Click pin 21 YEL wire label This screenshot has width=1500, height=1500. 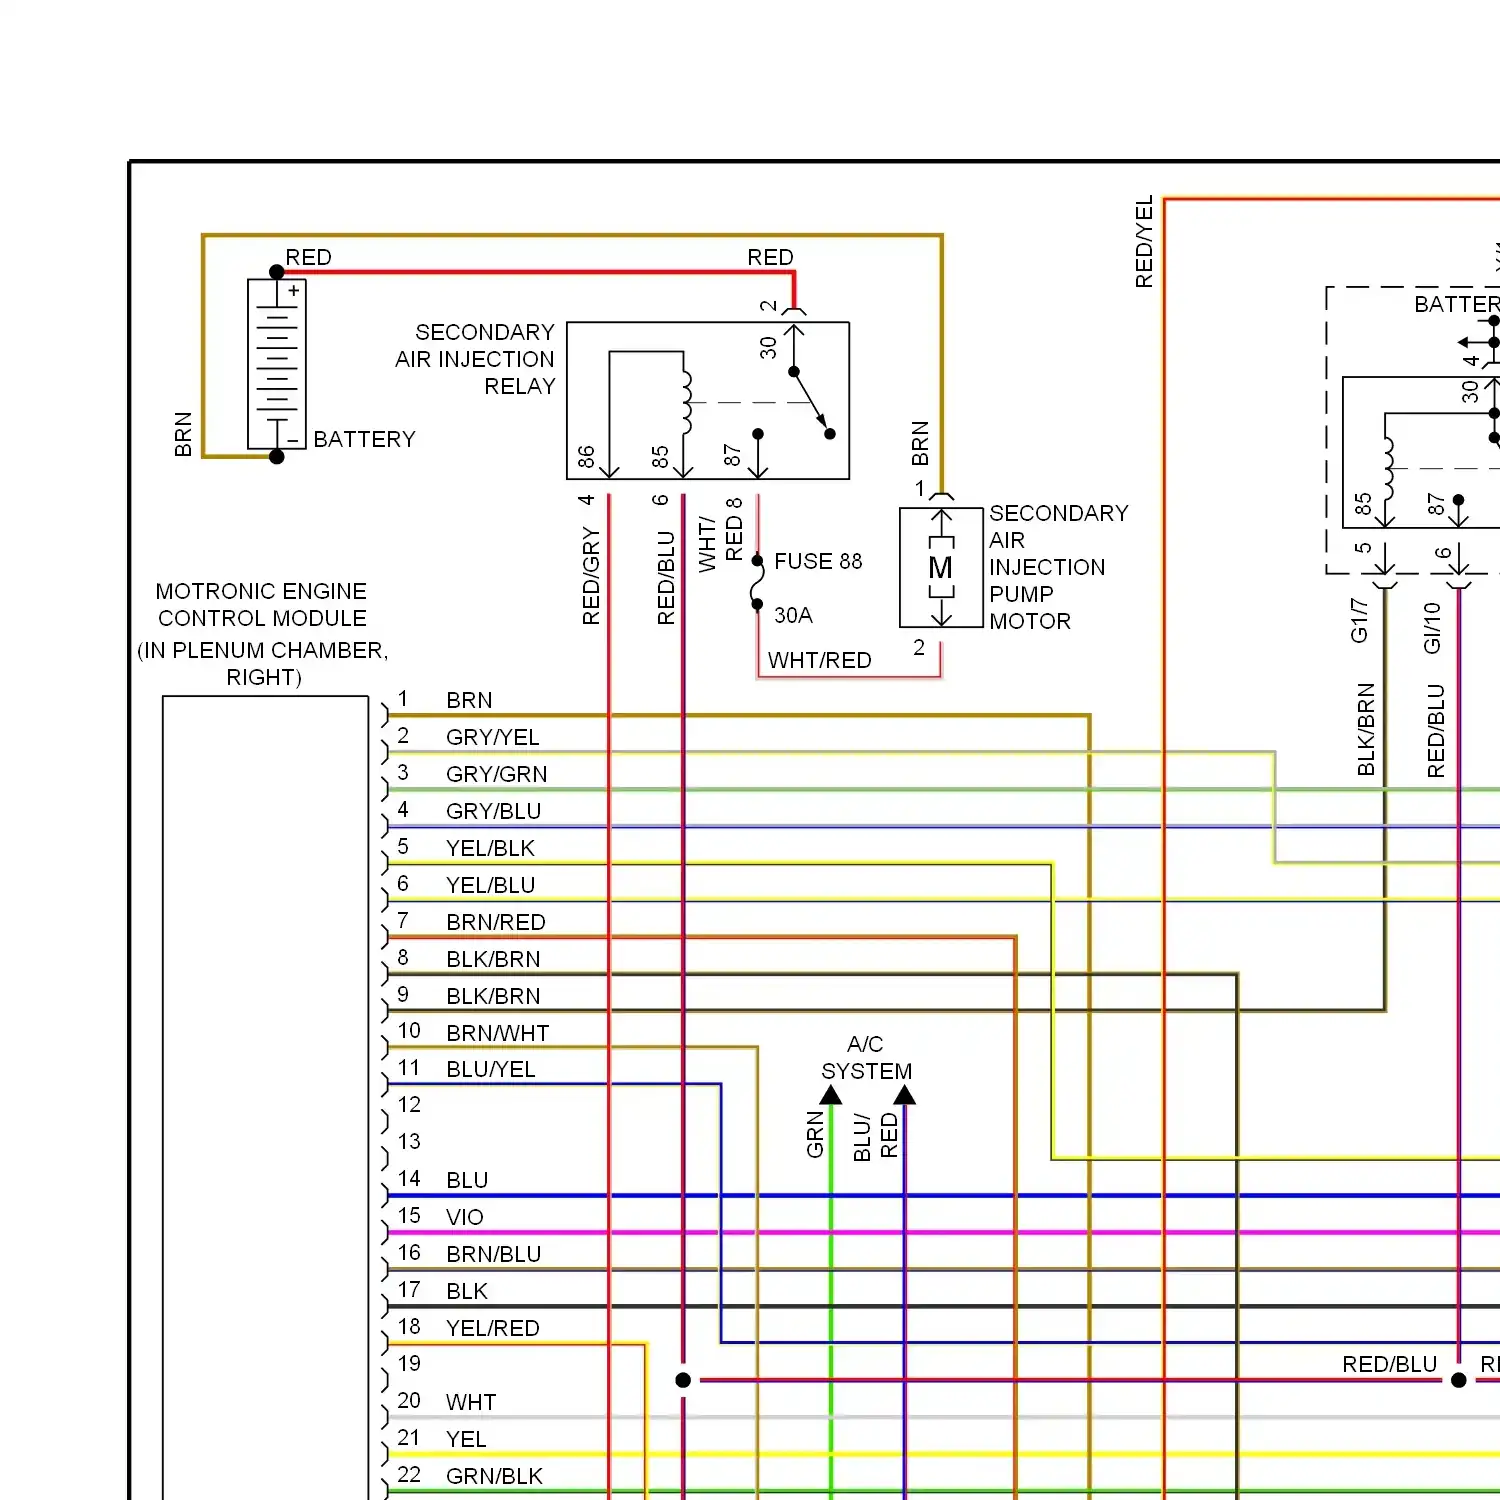[x=466, y=1439]
